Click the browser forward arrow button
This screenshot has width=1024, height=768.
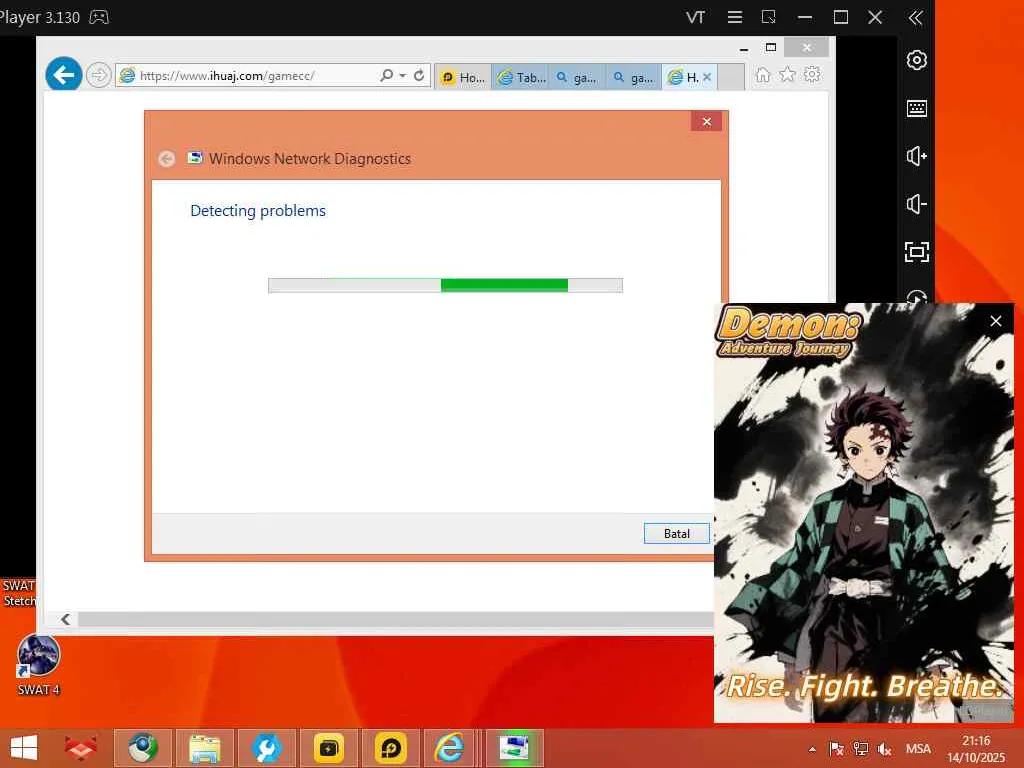point(99,75)
